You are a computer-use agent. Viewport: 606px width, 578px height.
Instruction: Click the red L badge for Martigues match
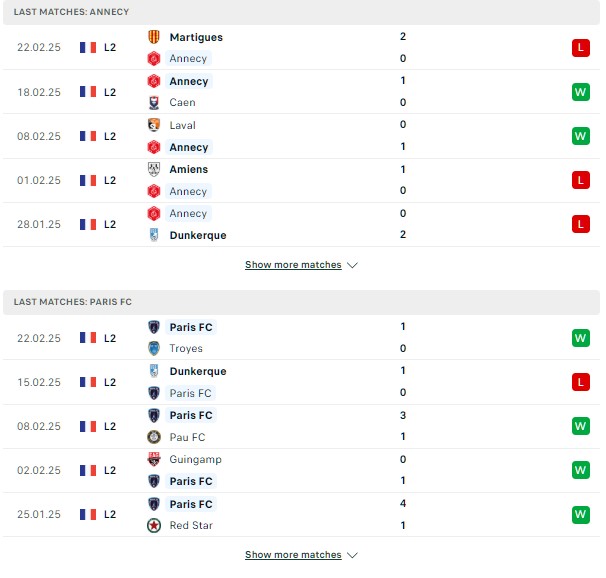tap(581, 48)
